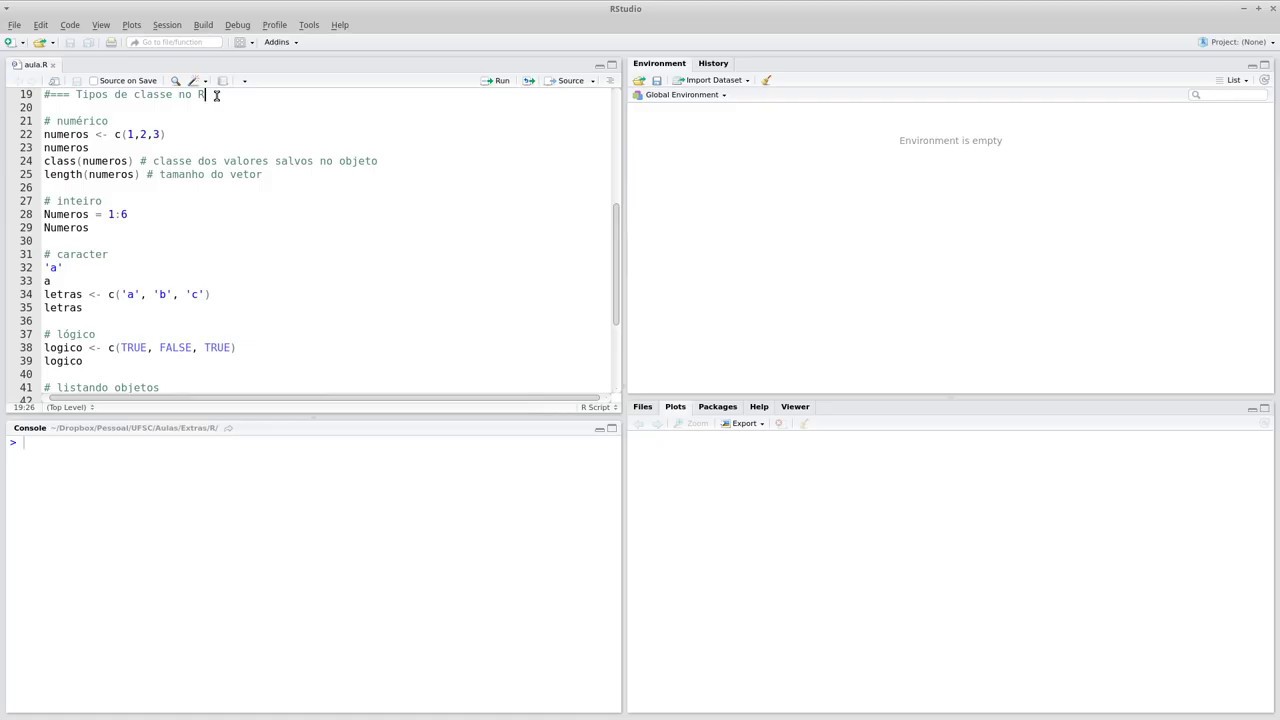Open the Global Environment dropdown
Viewport: 1280px width, 720px height.
[x=680, y=95]
